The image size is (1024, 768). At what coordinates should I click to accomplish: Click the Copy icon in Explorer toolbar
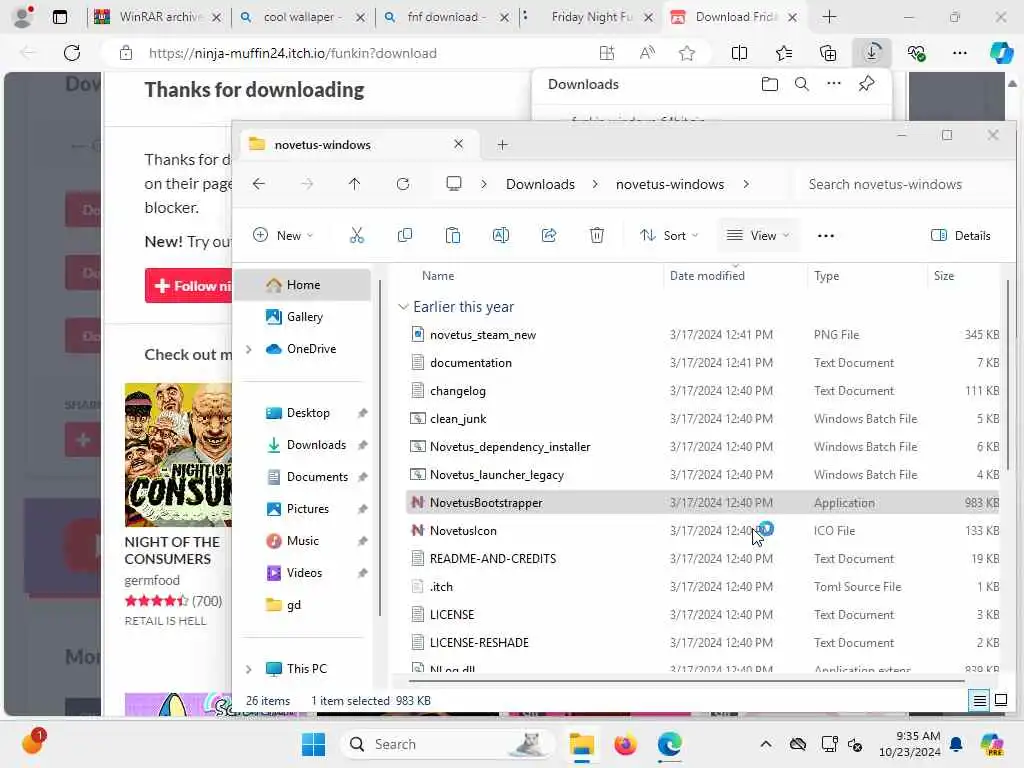tap(405, 235)
